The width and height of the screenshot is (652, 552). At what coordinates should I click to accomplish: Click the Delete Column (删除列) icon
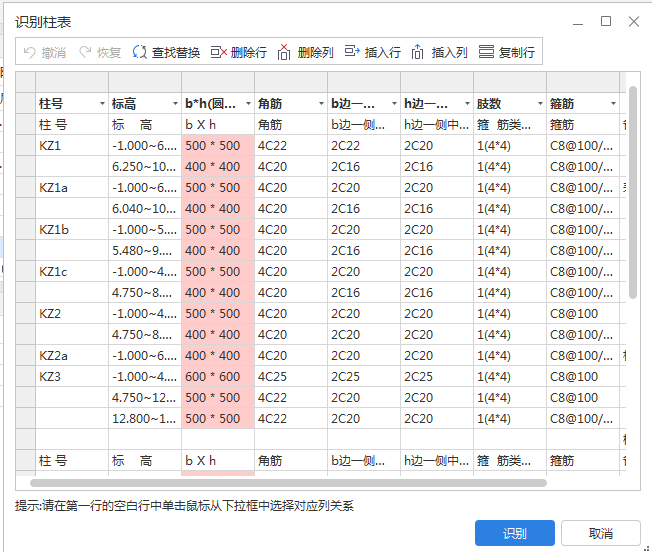[x=284, y=52]
